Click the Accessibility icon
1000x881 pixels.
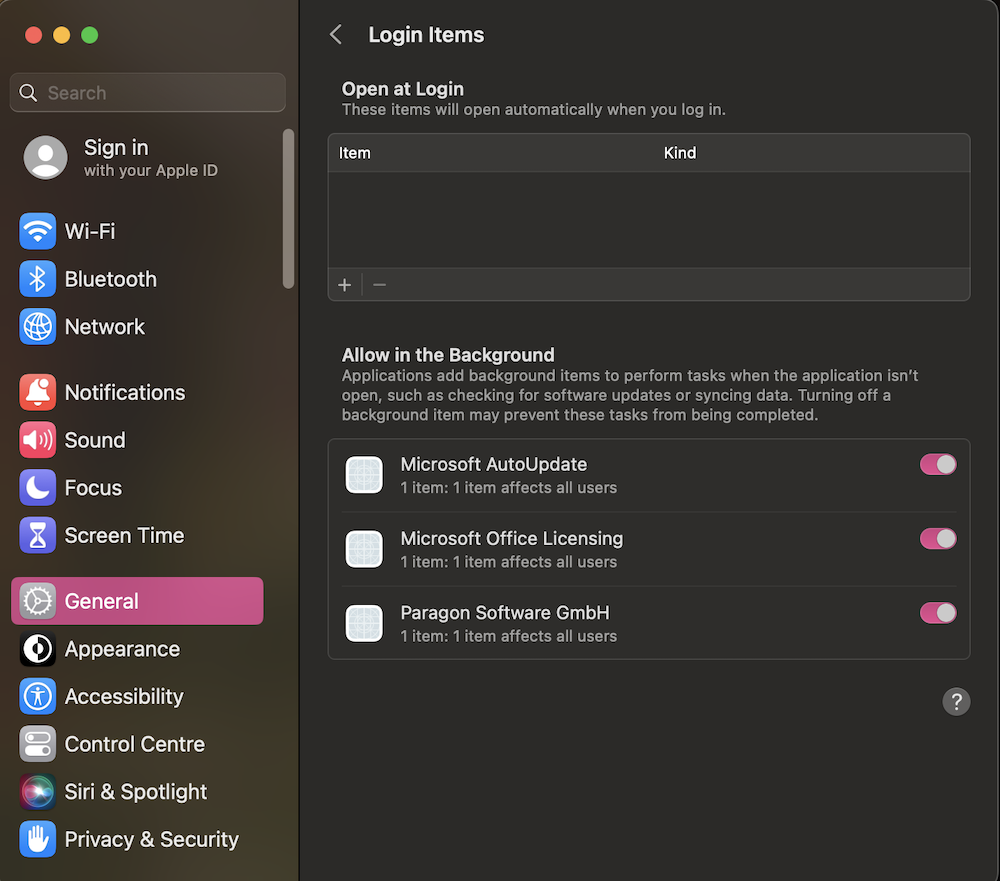(x=38, y=696)
